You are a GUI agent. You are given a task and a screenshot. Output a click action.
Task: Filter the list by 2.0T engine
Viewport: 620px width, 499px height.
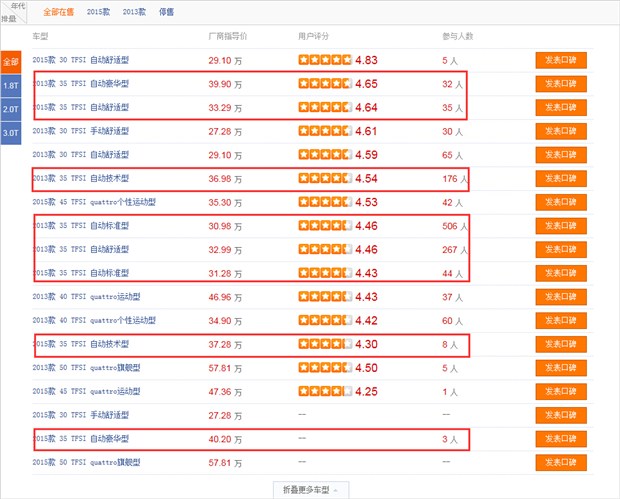pos(10,108)
